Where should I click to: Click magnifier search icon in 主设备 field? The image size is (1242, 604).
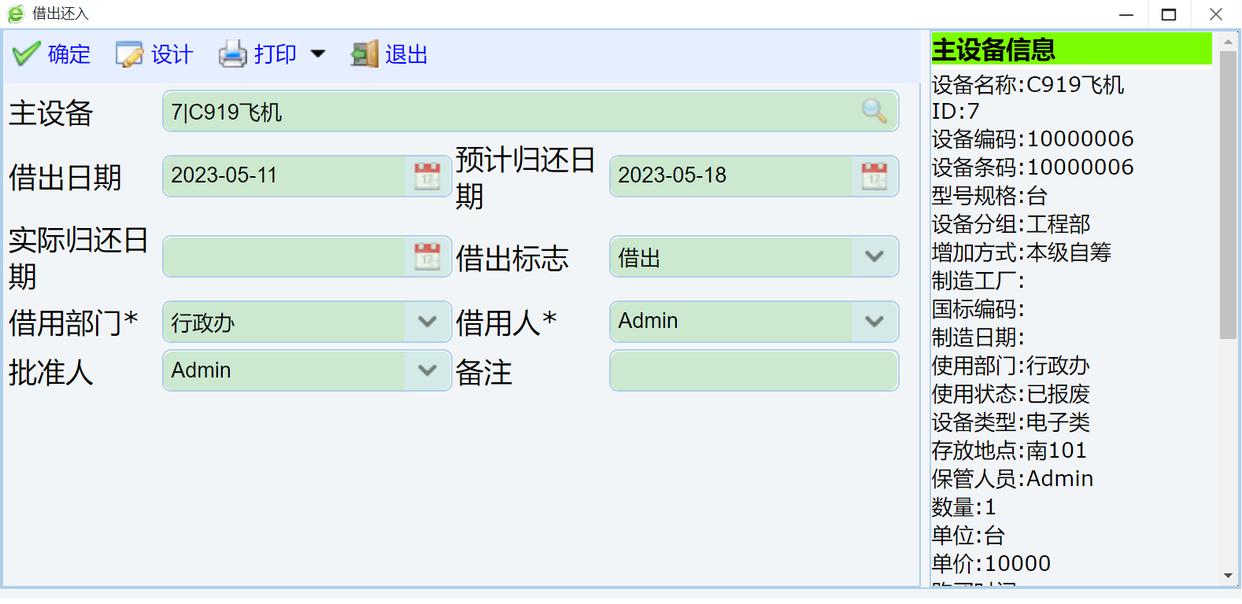pyautogui.click(x=874, y=112)
